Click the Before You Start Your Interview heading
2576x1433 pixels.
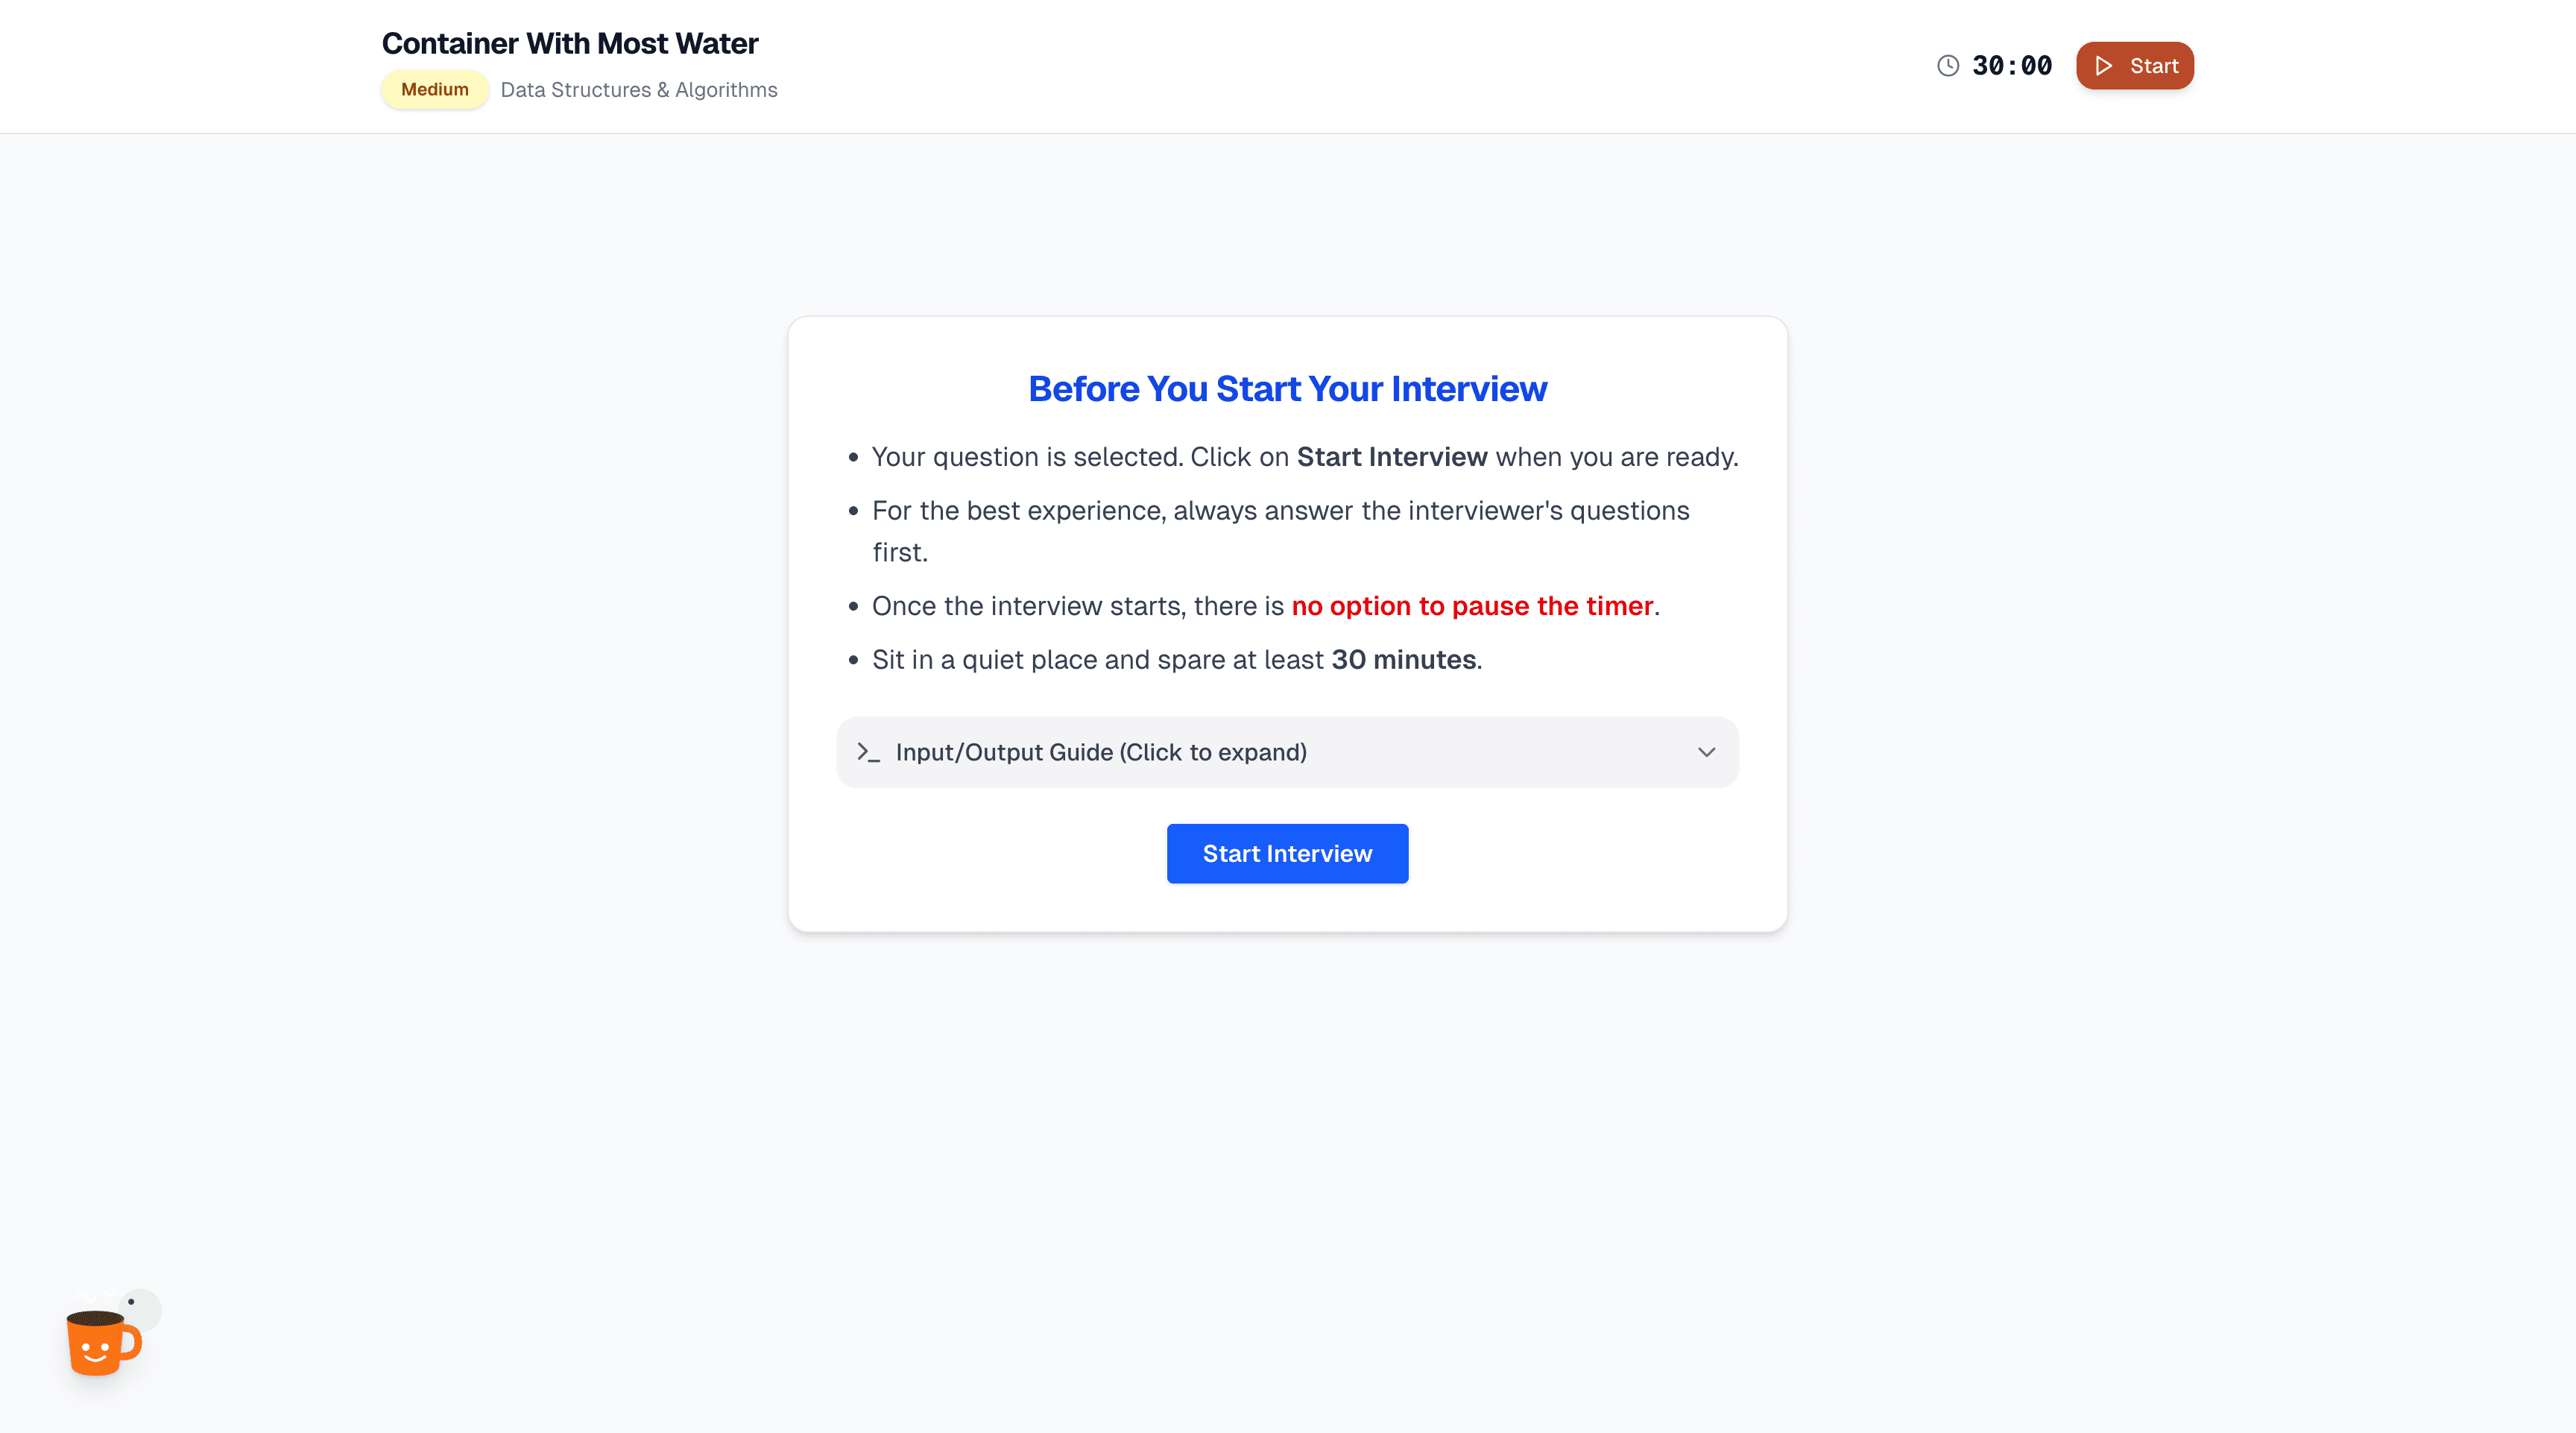pyautogui.click(x=1287, y=388)
